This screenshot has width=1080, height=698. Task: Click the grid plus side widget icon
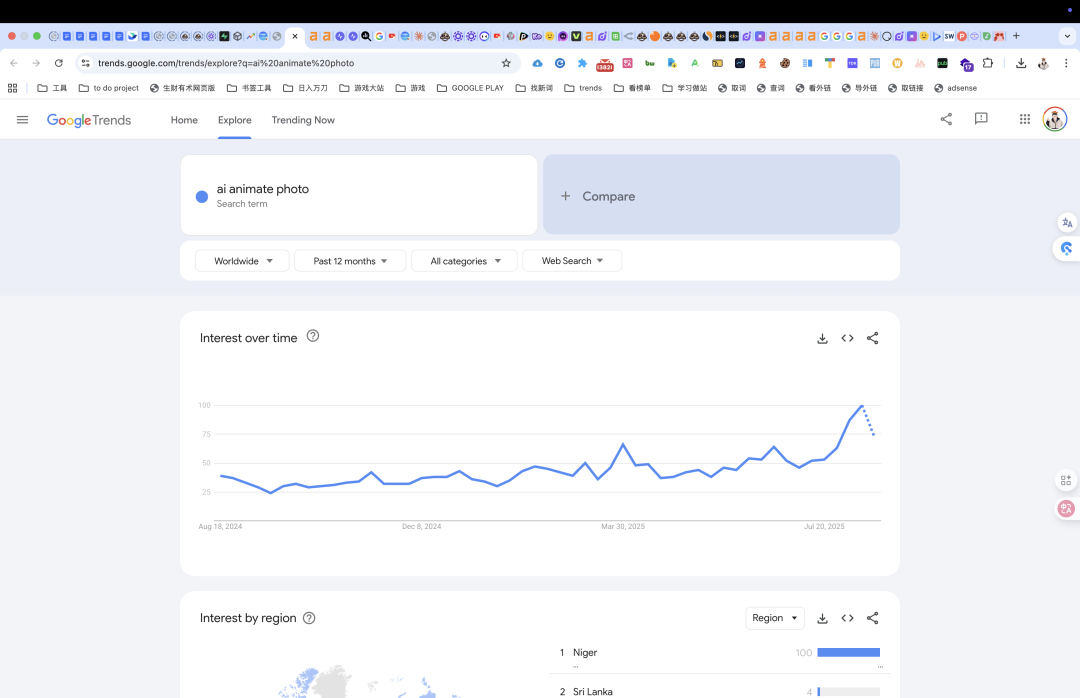[1066, 480]
